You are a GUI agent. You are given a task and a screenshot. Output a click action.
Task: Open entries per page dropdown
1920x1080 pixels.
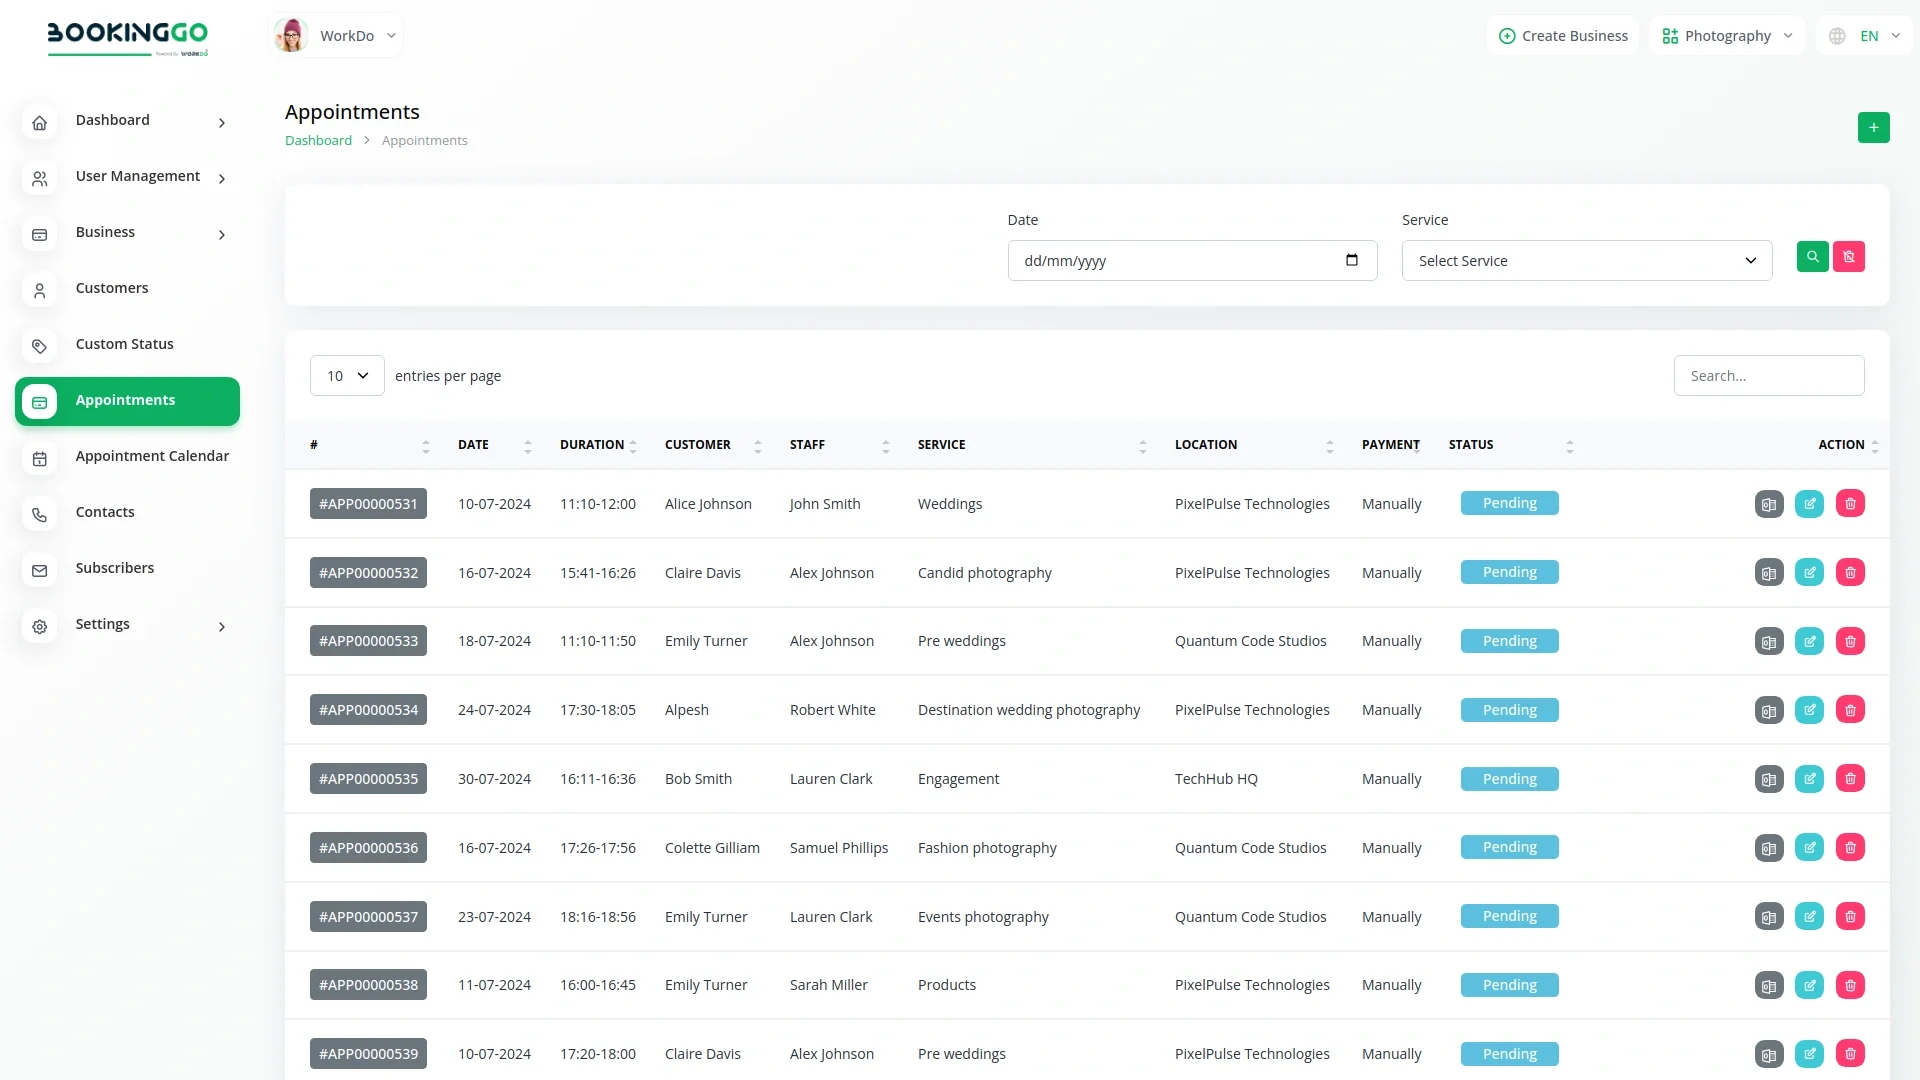click(x=347, y=376)
